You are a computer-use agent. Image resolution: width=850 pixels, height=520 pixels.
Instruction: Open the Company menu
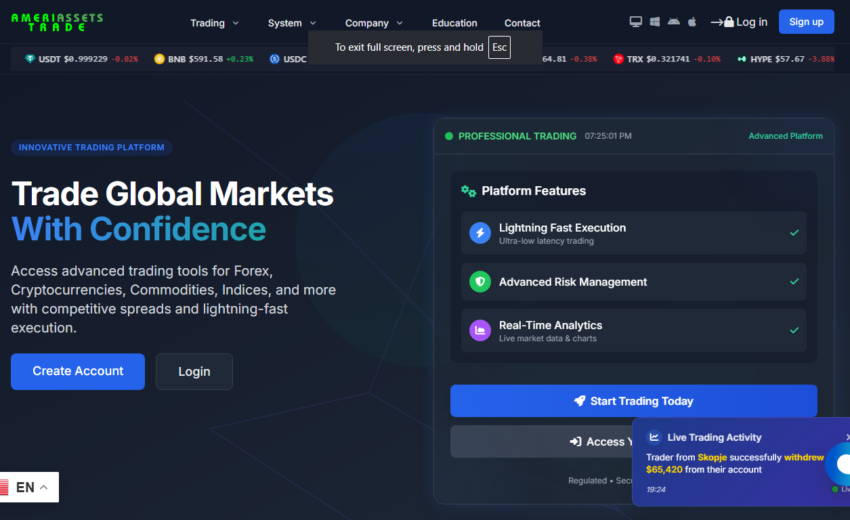[374, 23]
